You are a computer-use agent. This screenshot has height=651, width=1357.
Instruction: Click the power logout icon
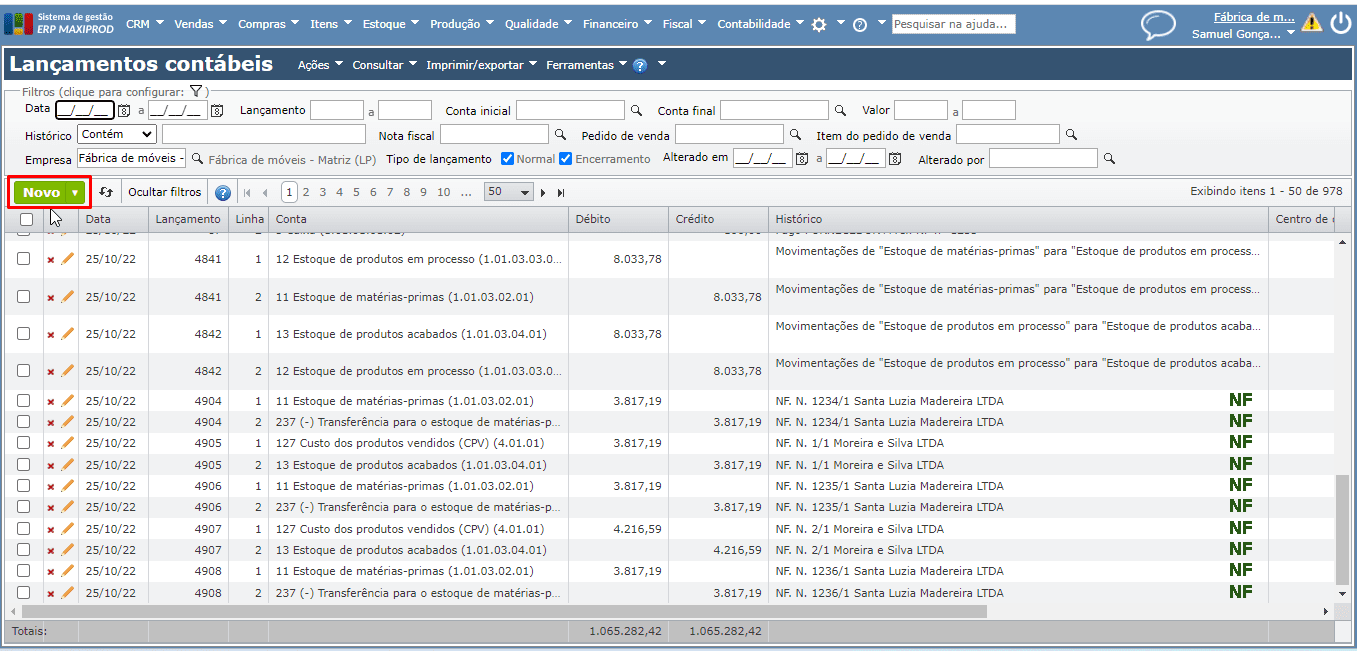click(x=1340, y=23)
